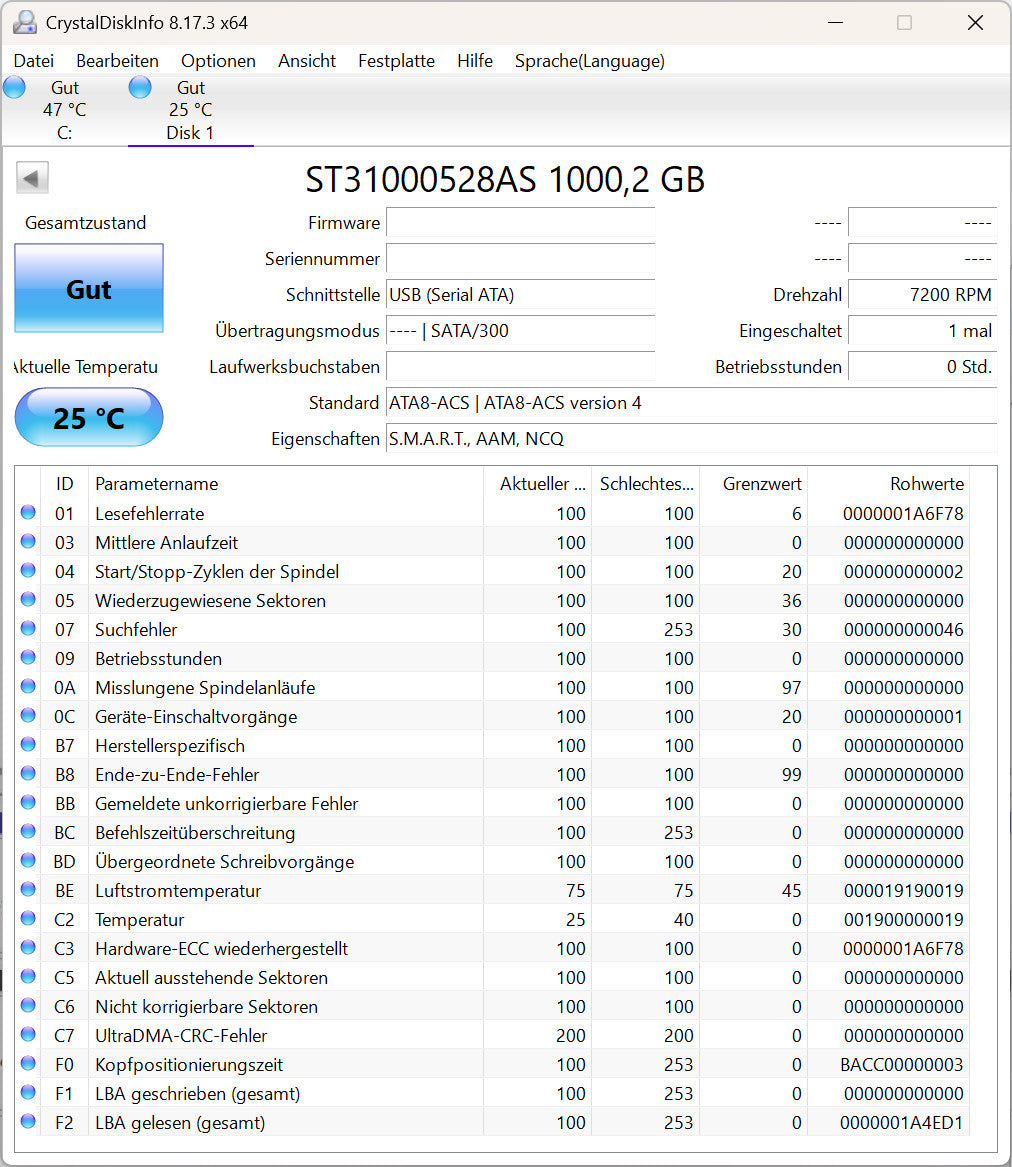Click the blue status orb for Disk 1

(140, 87)
